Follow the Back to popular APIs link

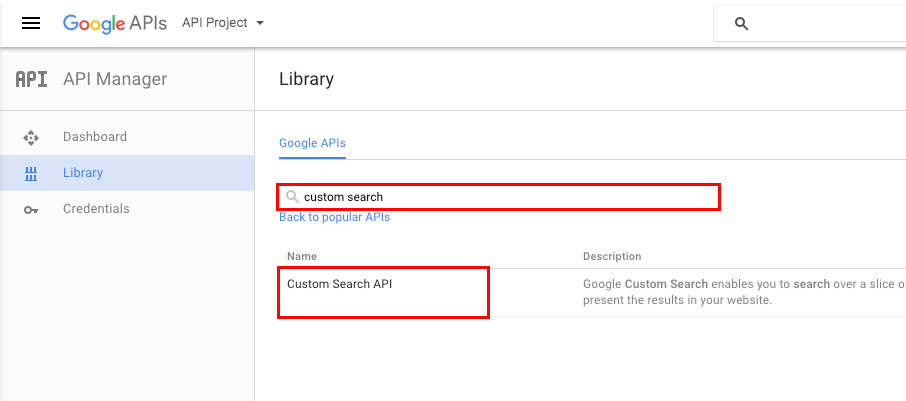(x=335, y=217)
